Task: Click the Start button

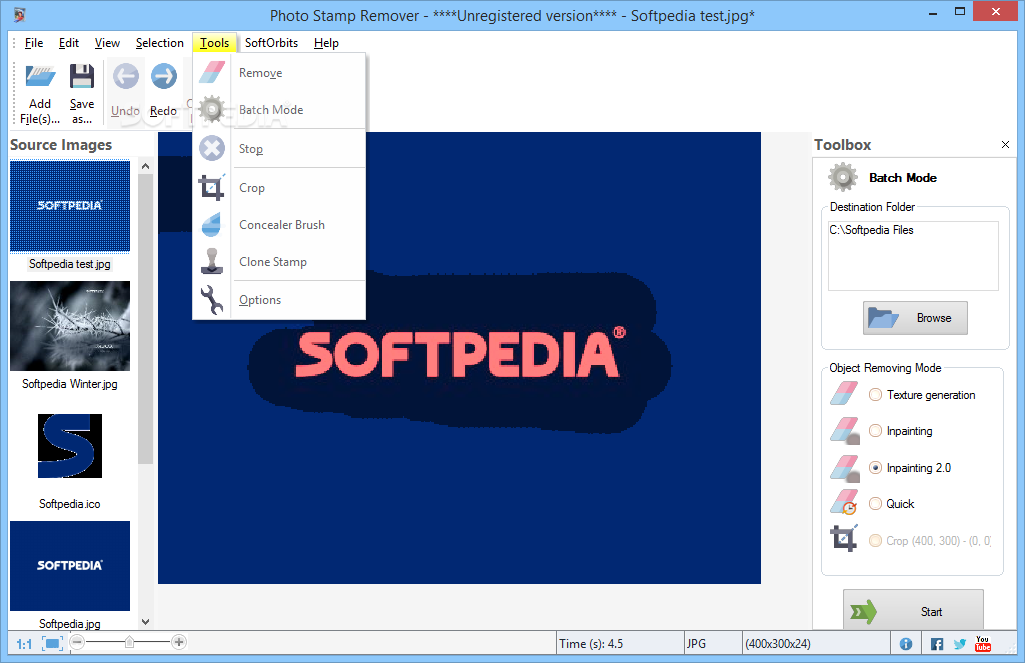Action: (913, 610)
